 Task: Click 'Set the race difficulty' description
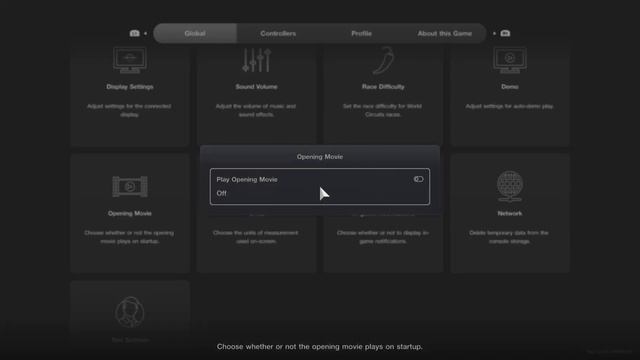[x=382, y=110]
